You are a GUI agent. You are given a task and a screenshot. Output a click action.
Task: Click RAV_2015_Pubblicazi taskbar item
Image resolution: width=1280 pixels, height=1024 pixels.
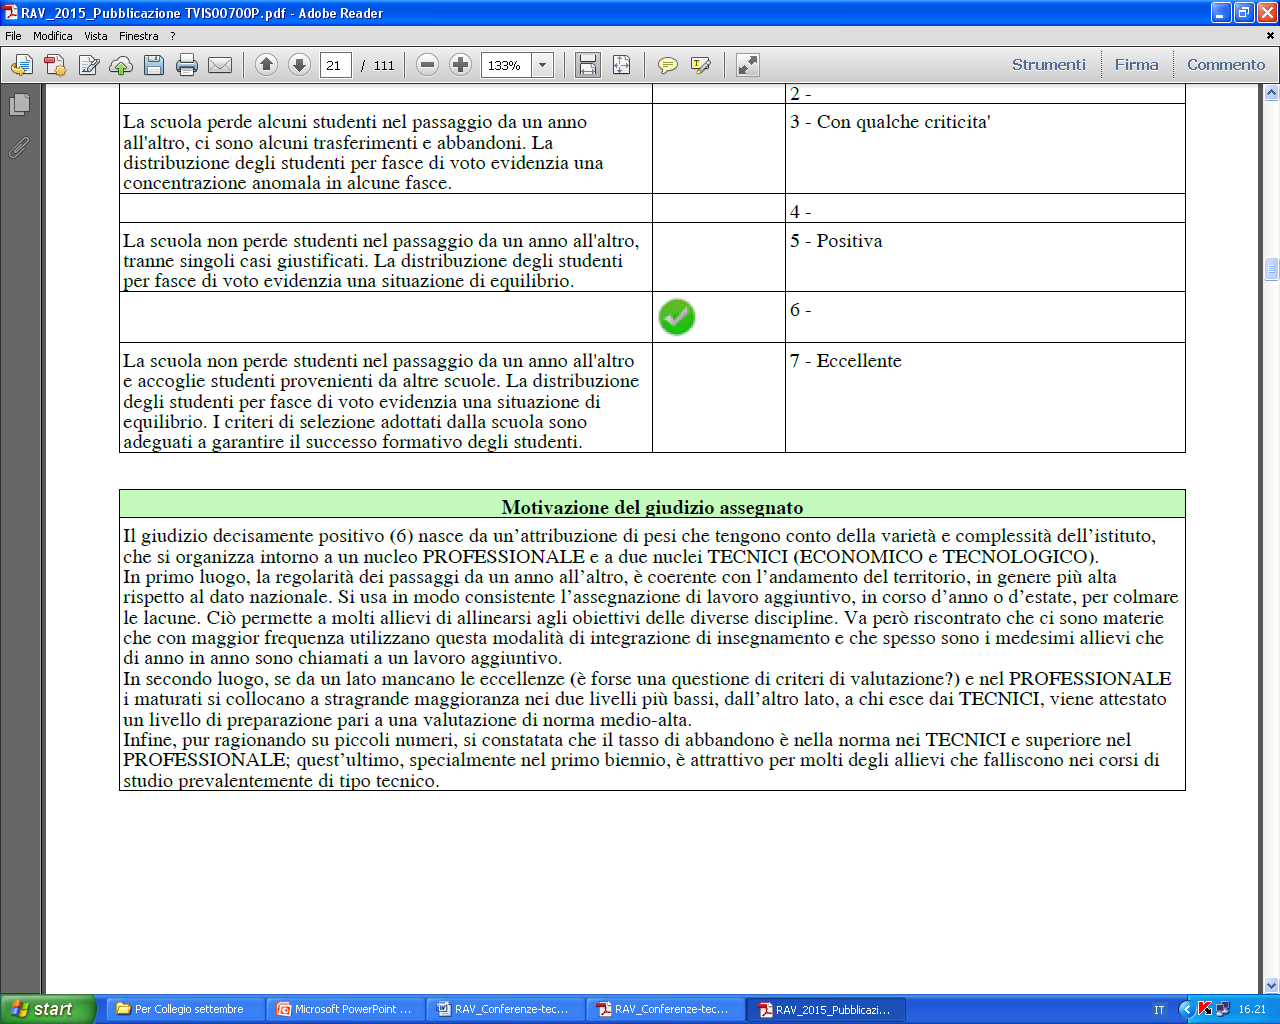pos(827,1009)
